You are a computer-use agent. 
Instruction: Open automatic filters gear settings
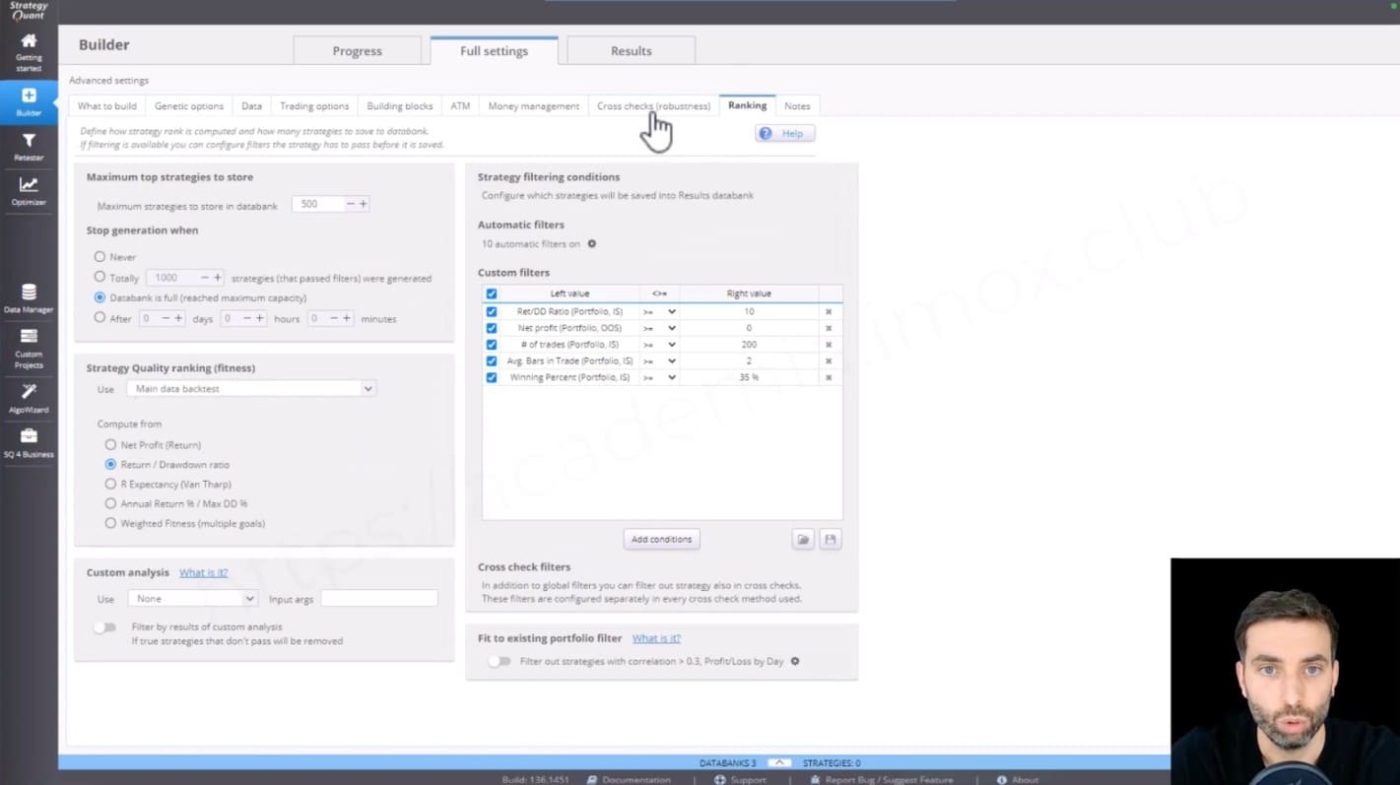coord(591,244)
